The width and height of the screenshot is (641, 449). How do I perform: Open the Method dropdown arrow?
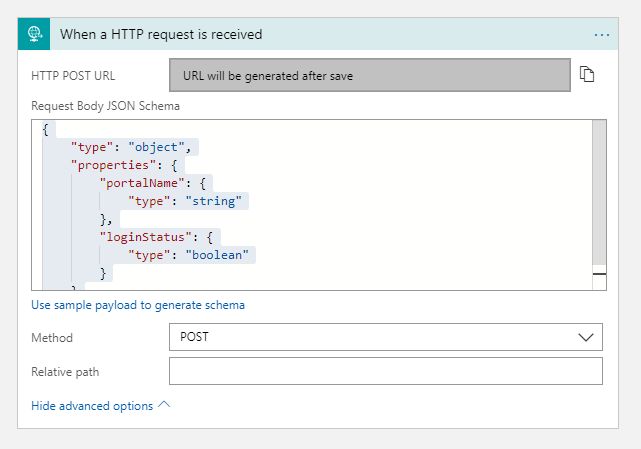(585, 337)
